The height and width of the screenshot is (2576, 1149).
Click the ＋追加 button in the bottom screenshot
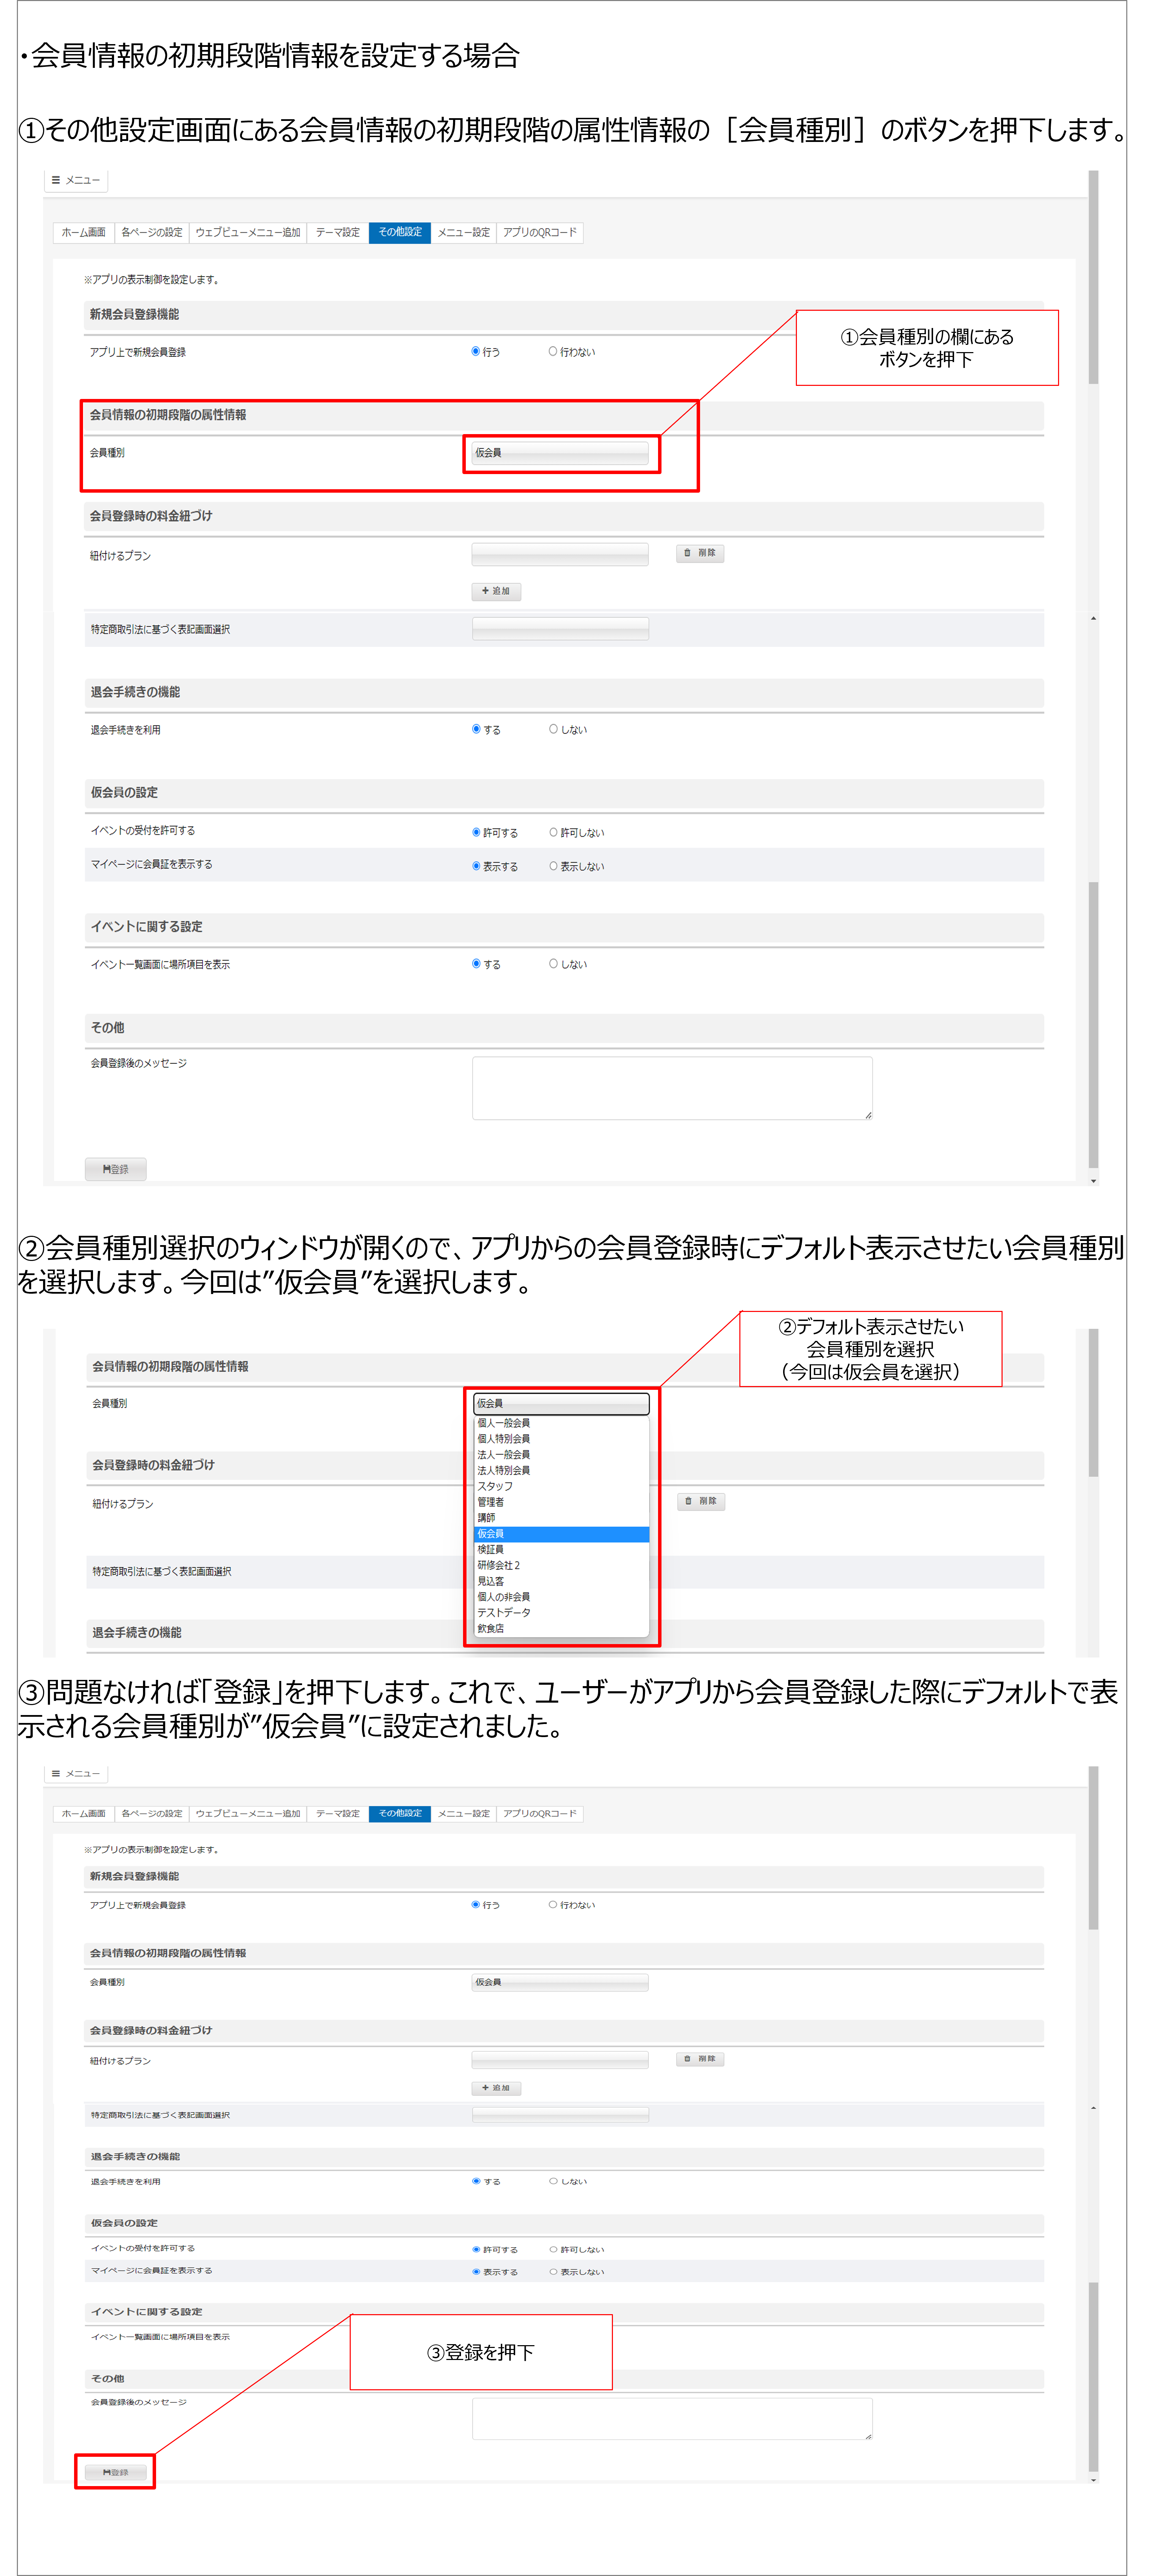coord(496,2087)
